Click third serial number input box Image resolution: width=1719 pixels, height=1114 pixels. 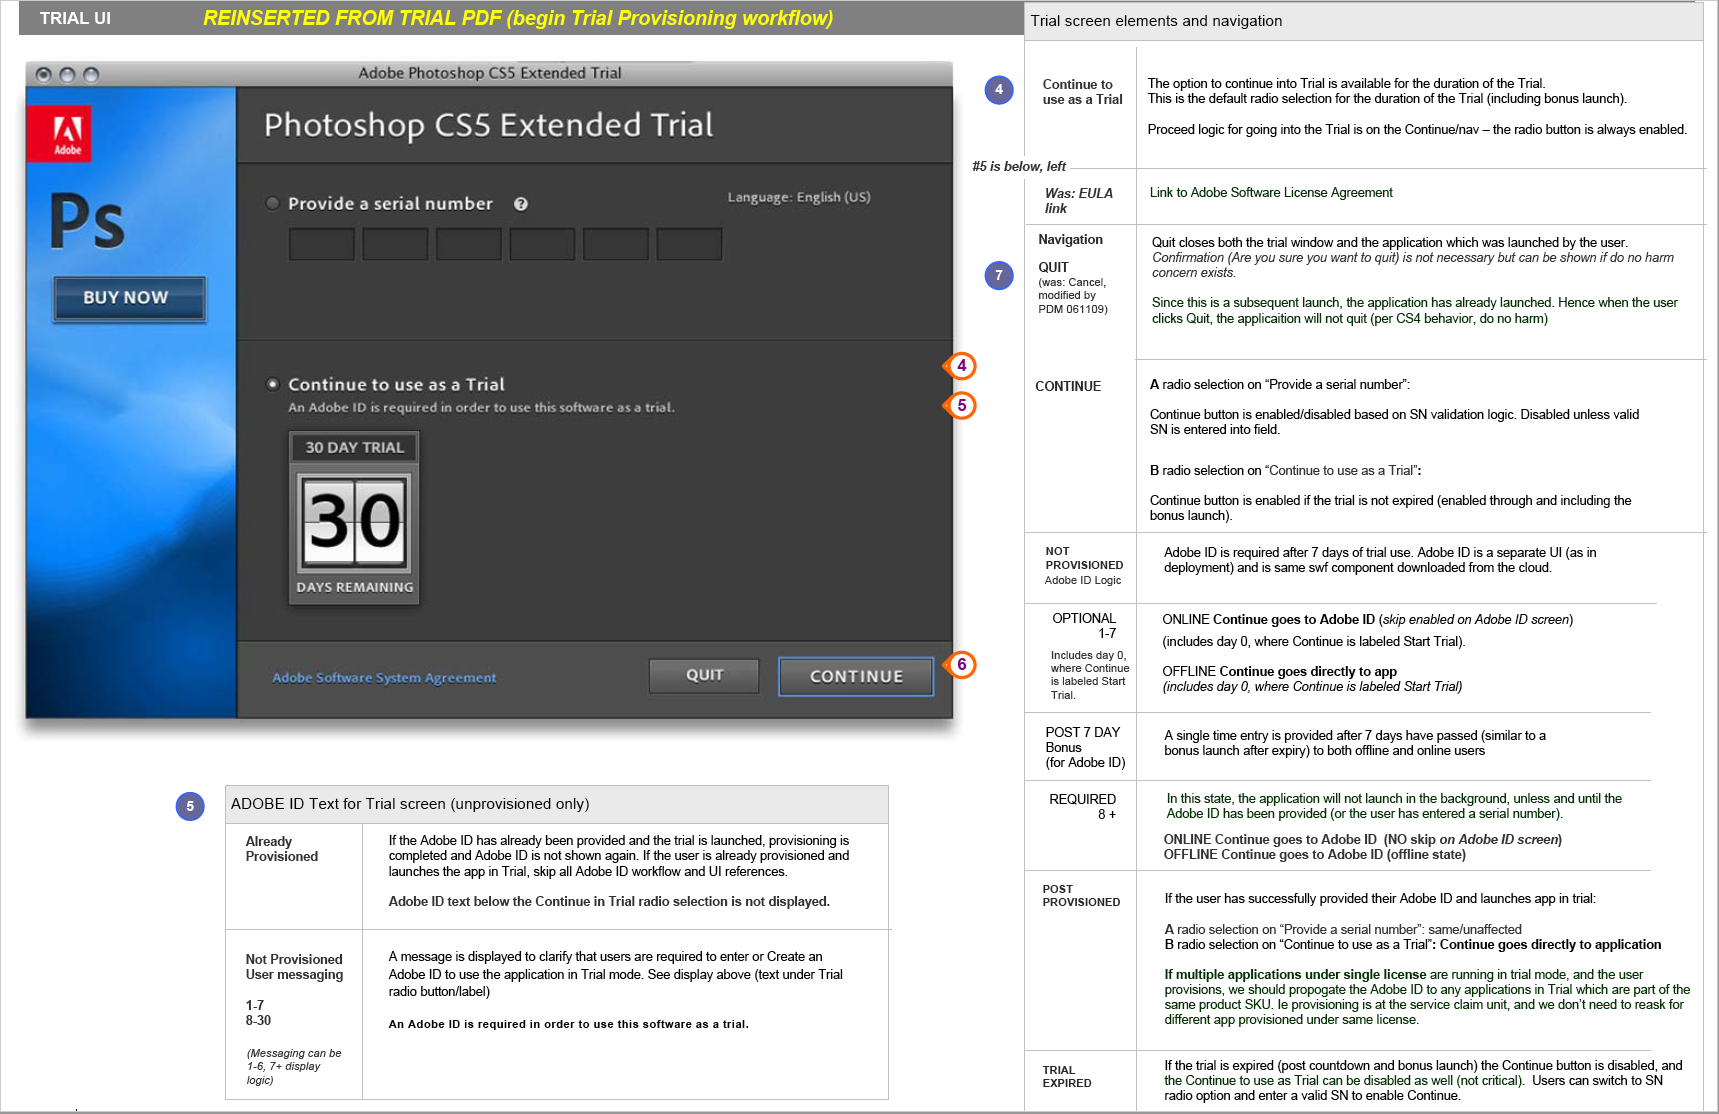[469, 244]
